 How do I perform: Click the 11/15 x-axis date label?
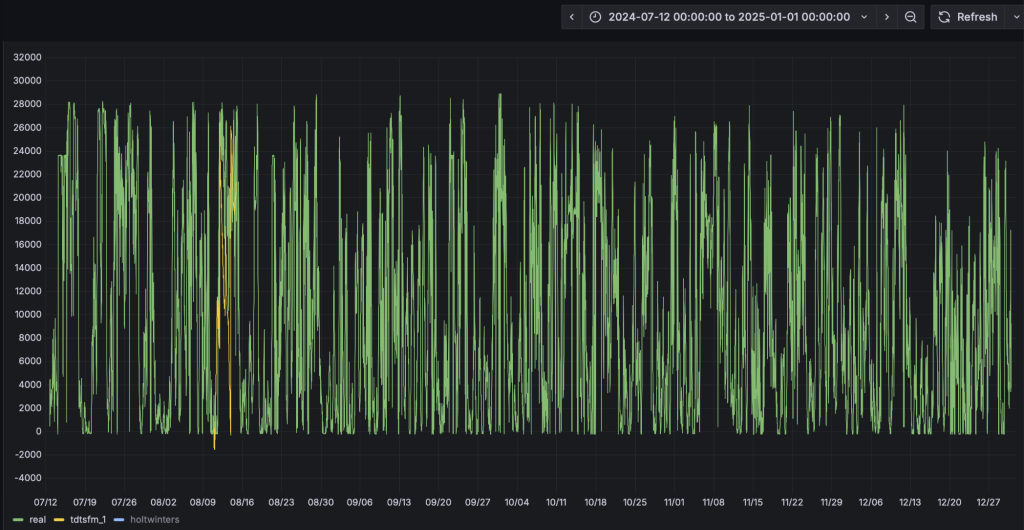[x=752, y=503]
